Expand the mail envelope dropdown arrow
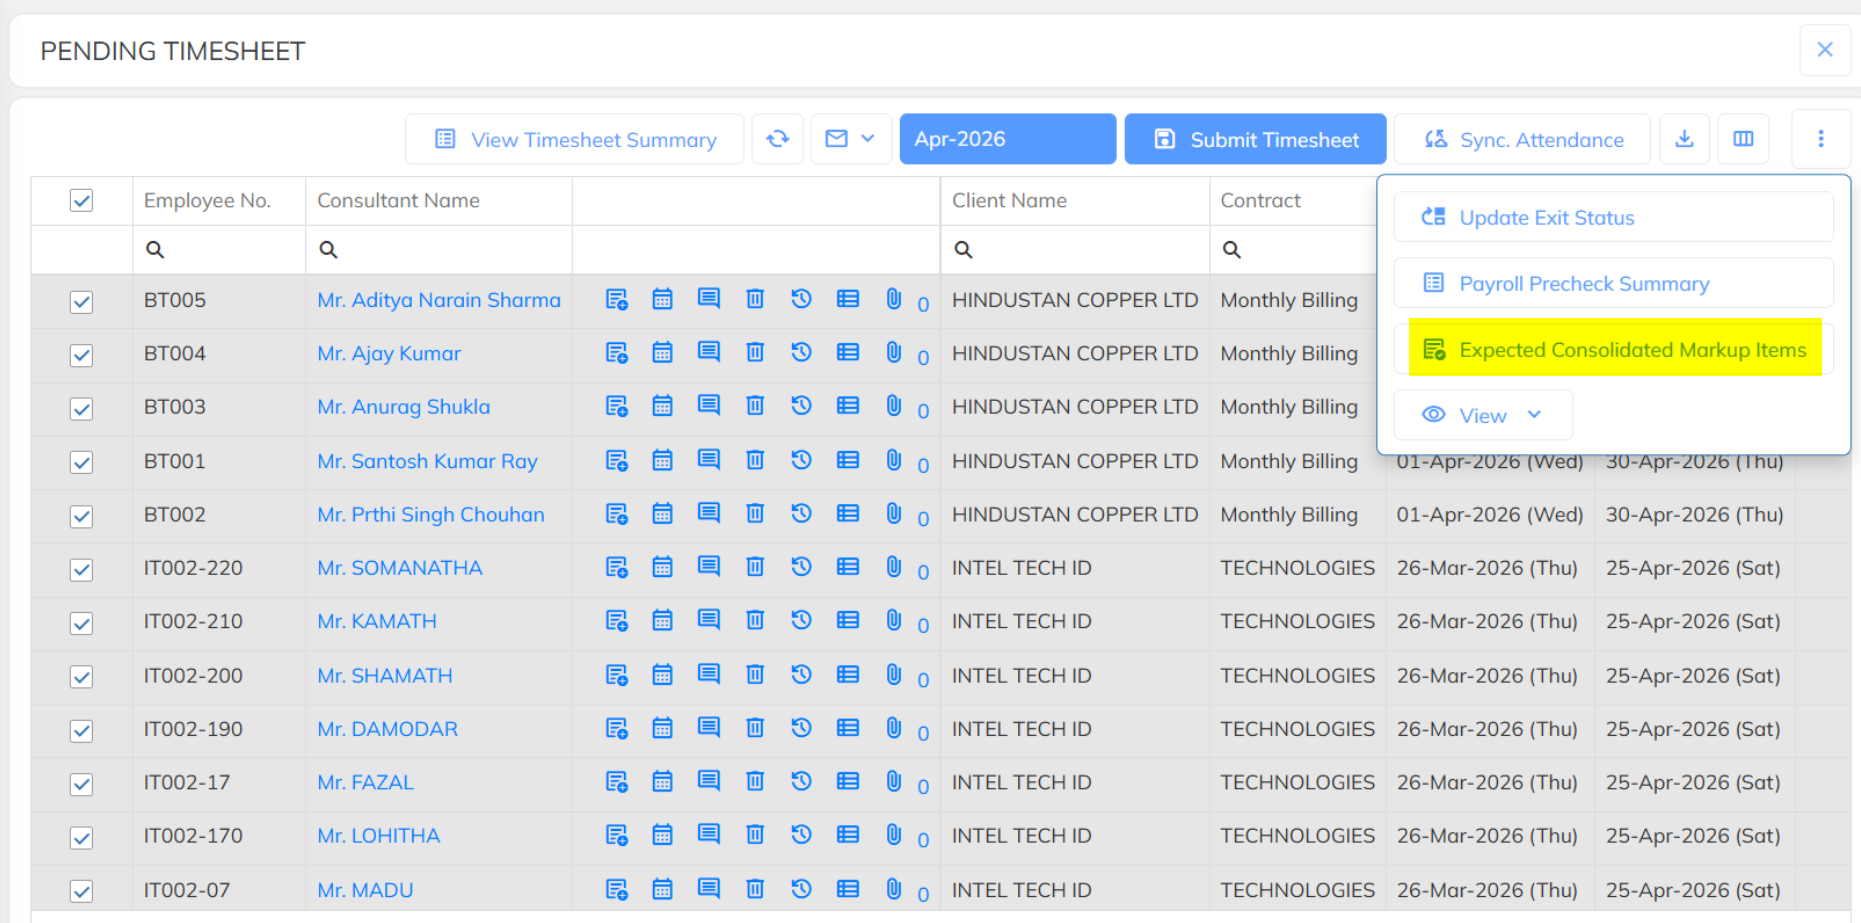Screen dimensions: 1861x923 click(x=867, y=139)
